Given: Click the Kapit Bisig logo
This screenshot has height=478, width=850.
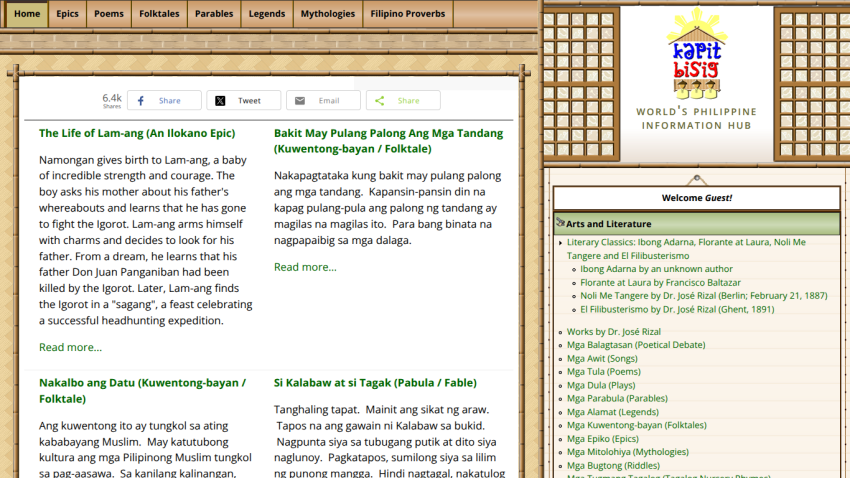Looking at the screenshot, I should pyautogui.click(x=697, y=54).
